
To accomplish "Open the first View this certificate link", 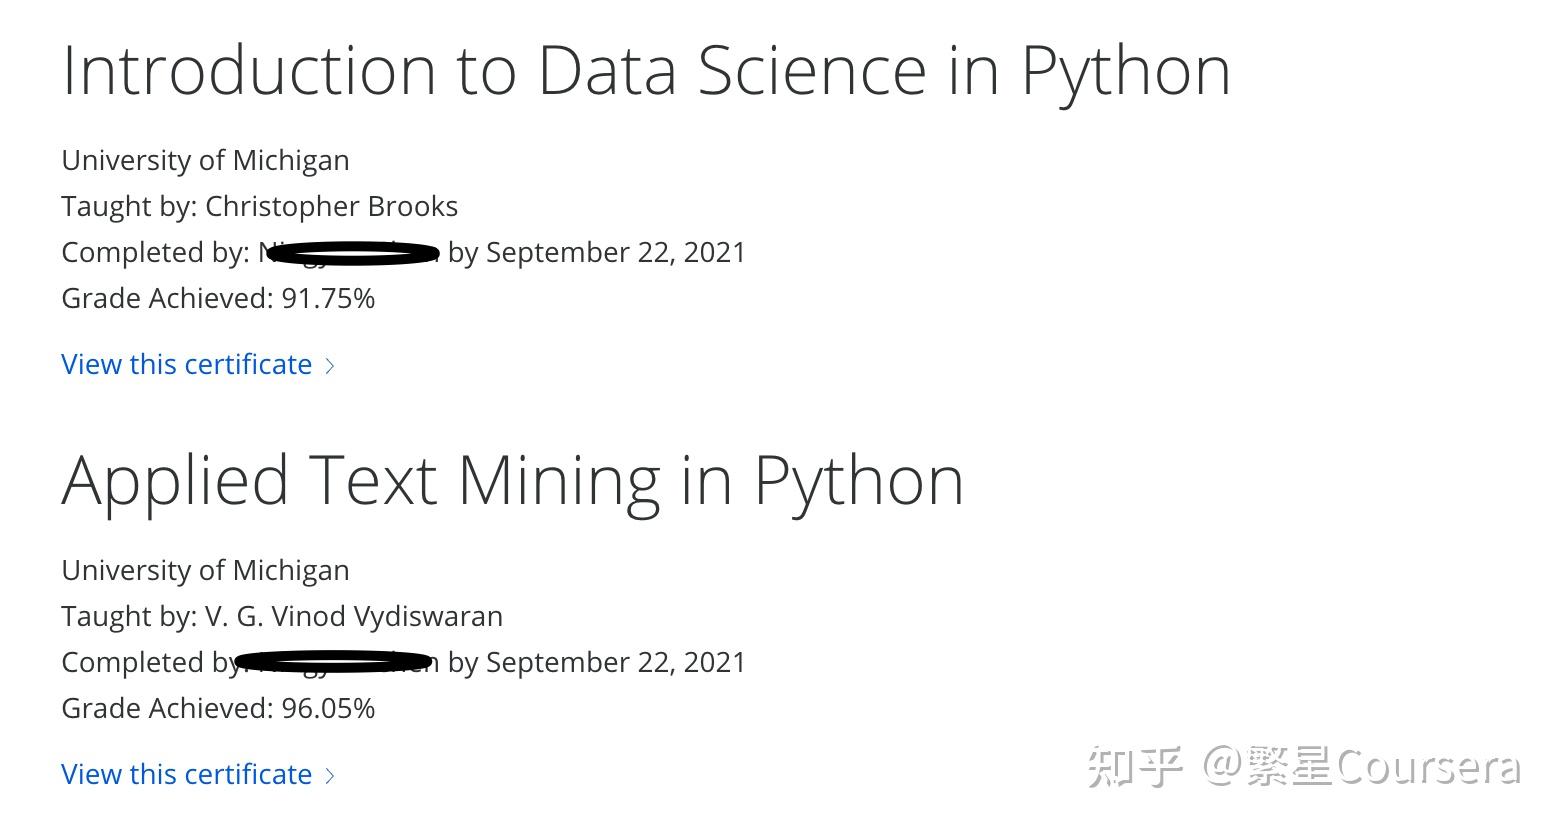I will [x=186, y=364].
